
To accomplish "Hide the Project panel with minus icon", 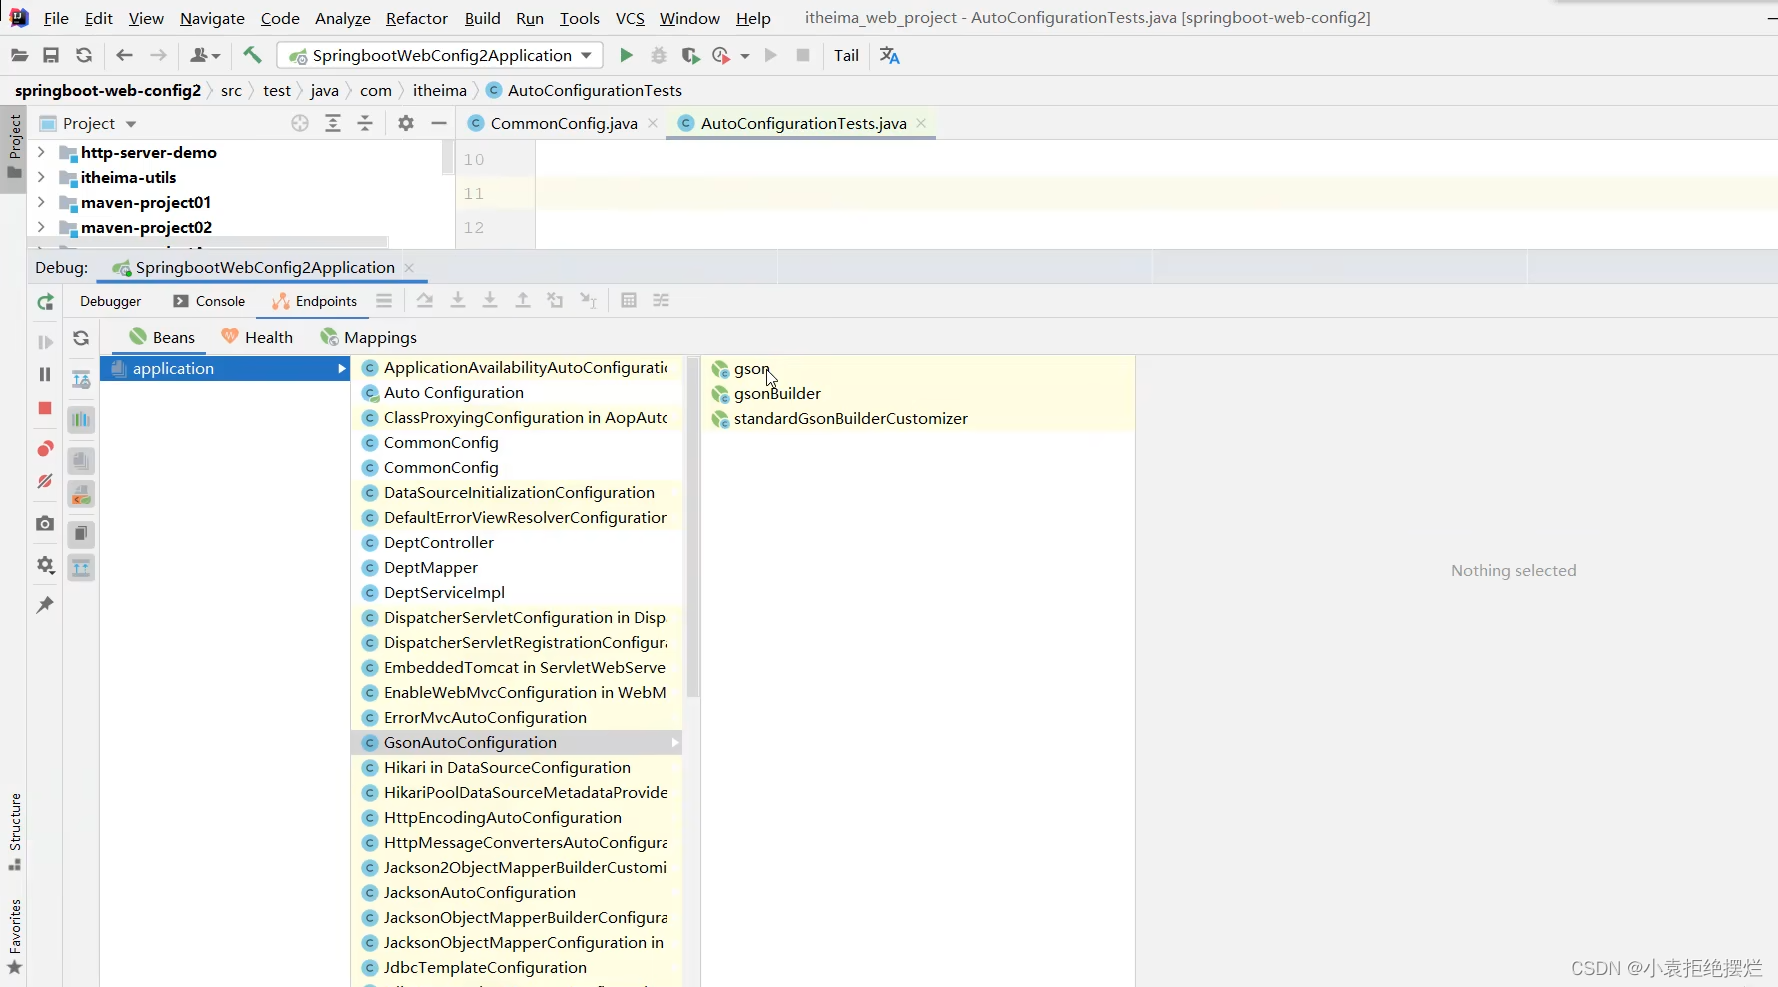I will point(438,123).
